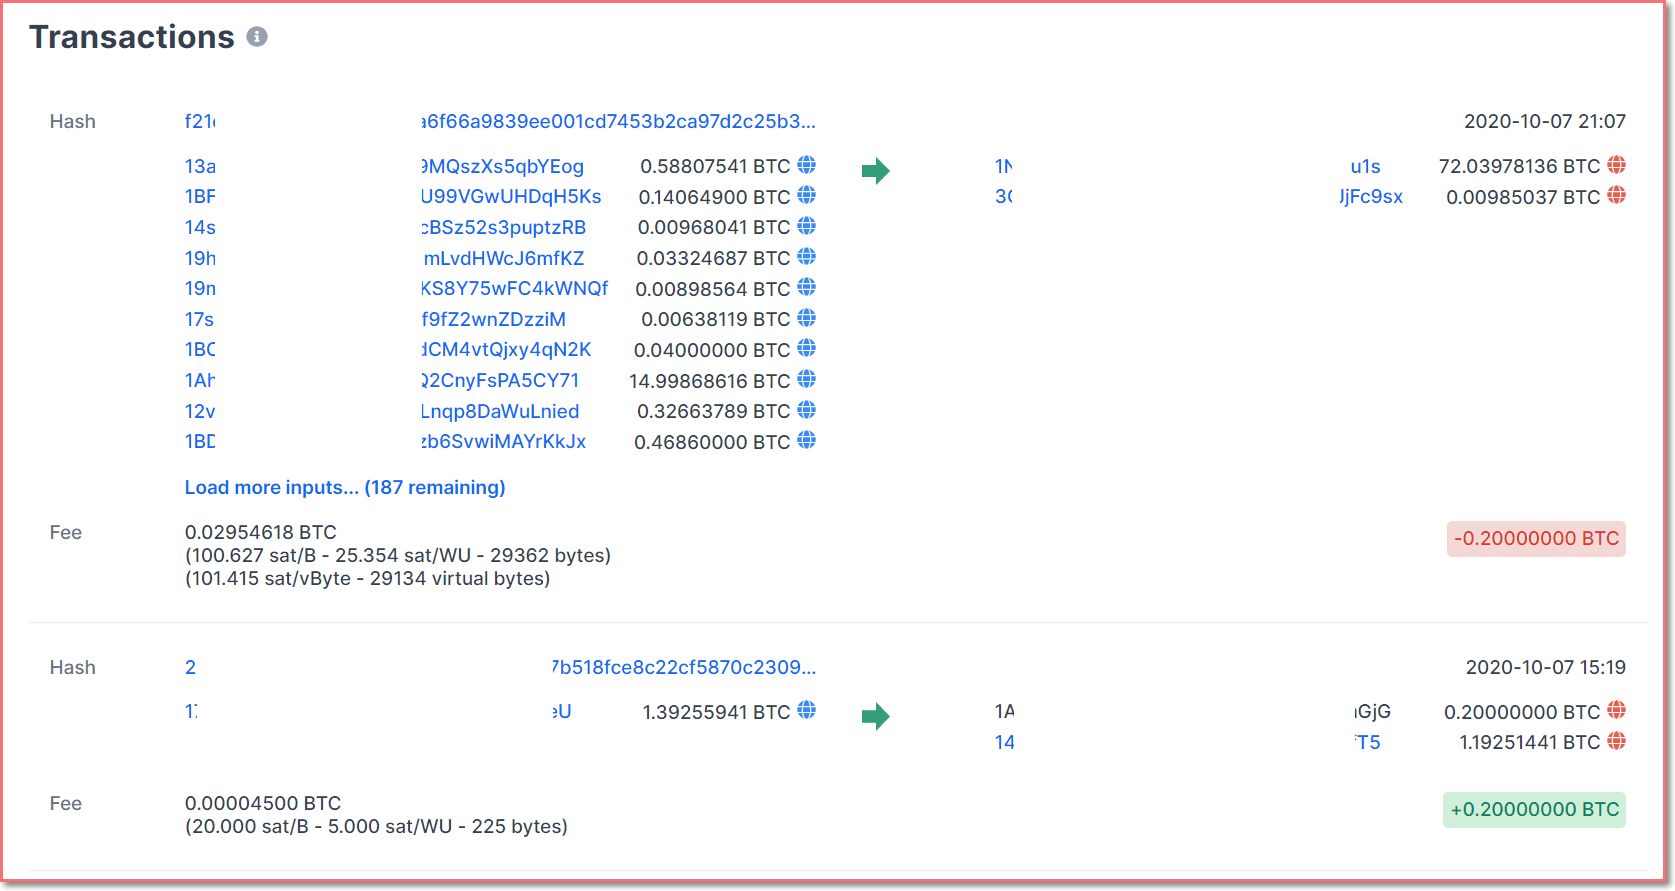The height and width of the screenshot is (891, 1675).
Task: Click red globe next to 72.03978136 BTC
Action: [1616, 165]
